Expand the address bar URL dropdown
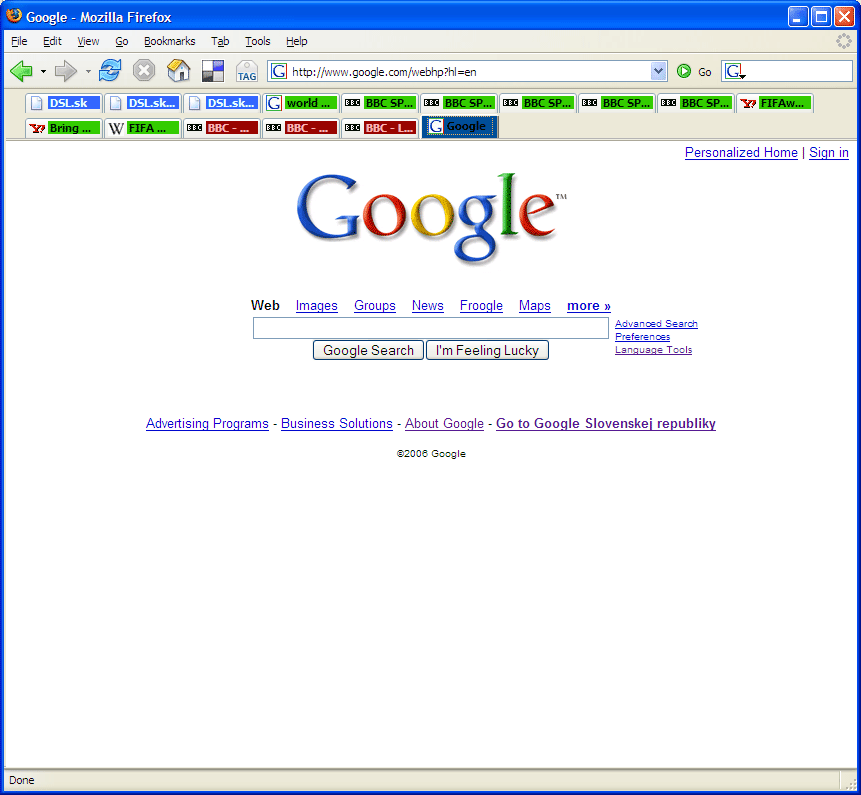Viewport: 861px width, 795px height. 658,71
